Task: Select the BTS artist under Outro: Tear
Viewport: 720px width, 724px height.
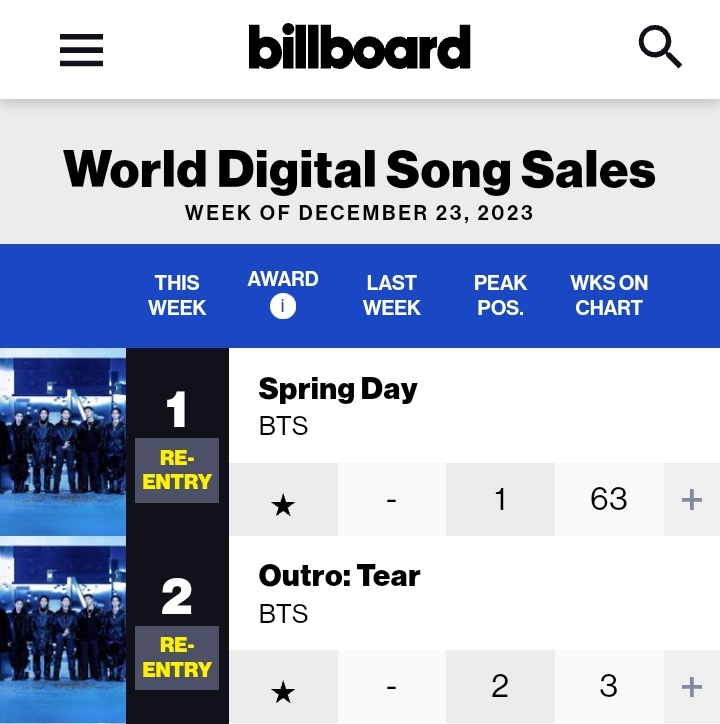Action: [x=283, y=614]
